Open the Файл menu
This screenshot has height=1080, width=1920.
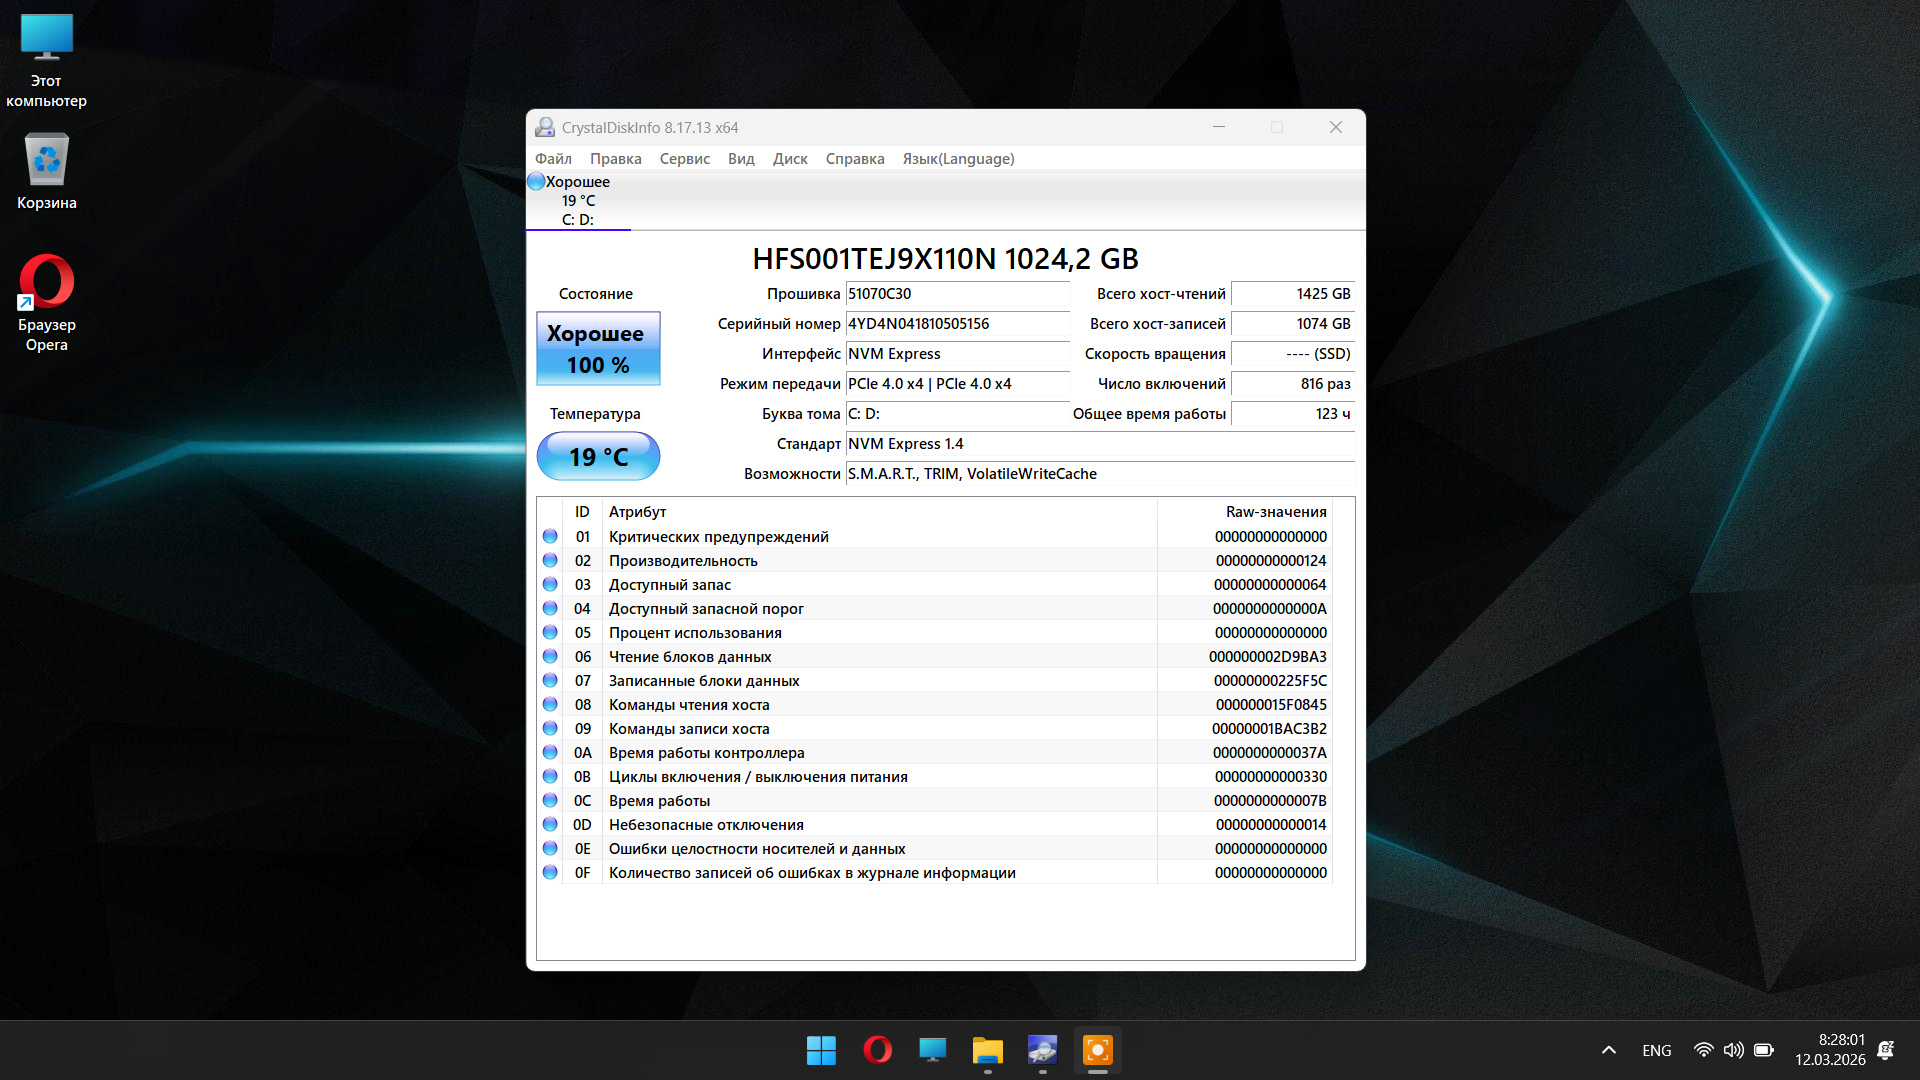point(553,159)
